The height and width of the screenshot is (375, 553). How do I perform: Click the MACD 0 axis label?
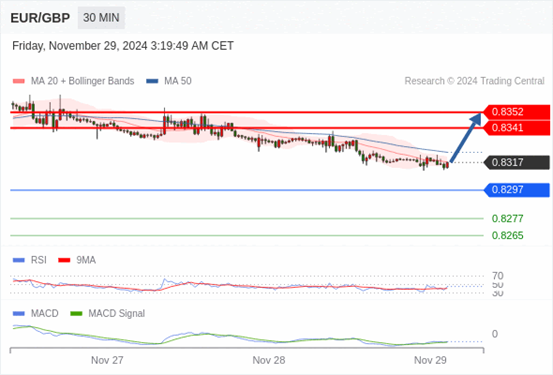click(x=495, y=334)
